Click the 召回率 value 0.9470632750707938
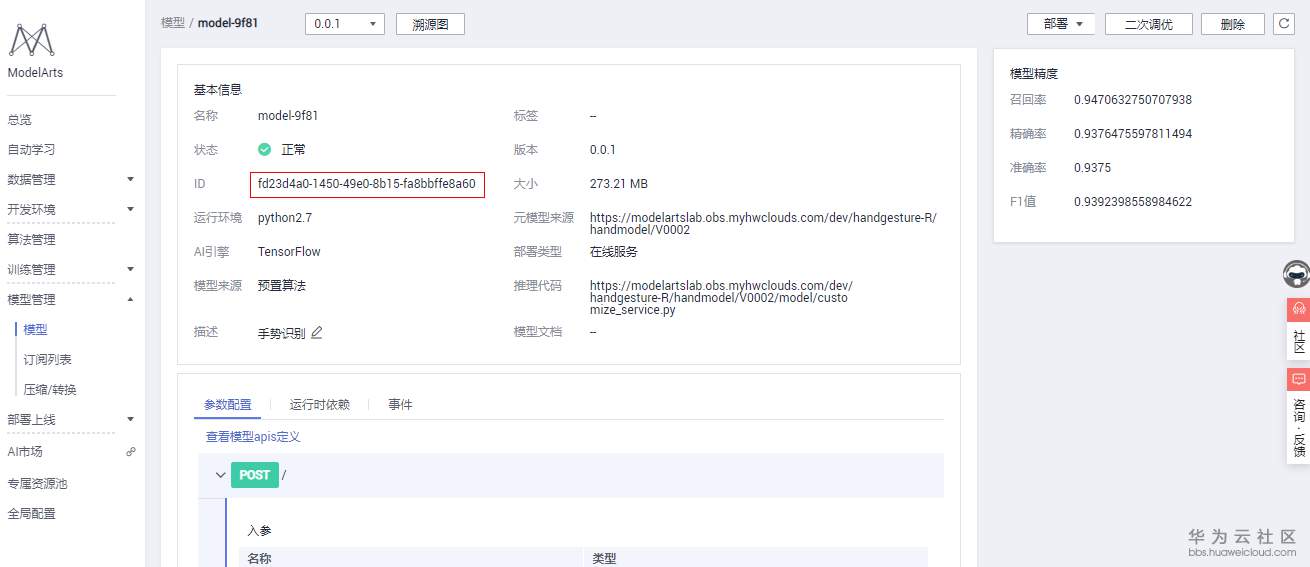This screenshot has width=1310, height=567. pos(1133,100)
